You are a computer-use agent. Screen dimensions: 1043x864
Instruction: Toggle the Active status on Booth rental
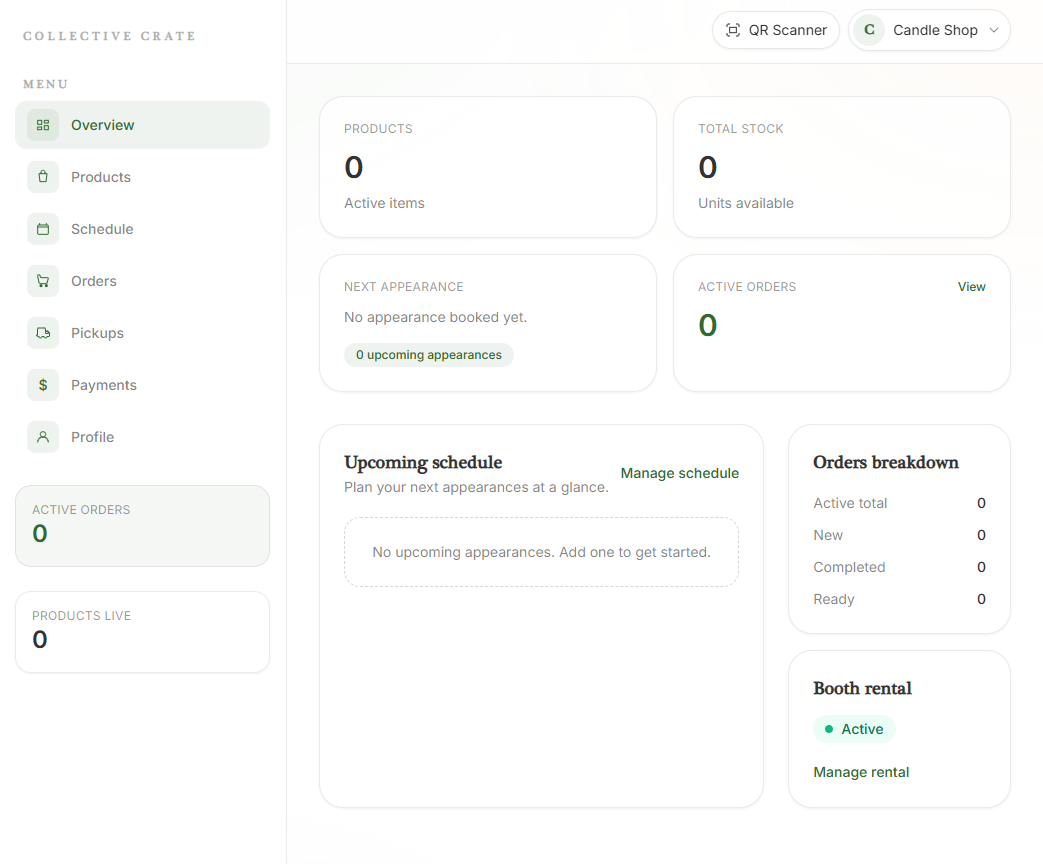pyautogui.click(x=854, y=729)
